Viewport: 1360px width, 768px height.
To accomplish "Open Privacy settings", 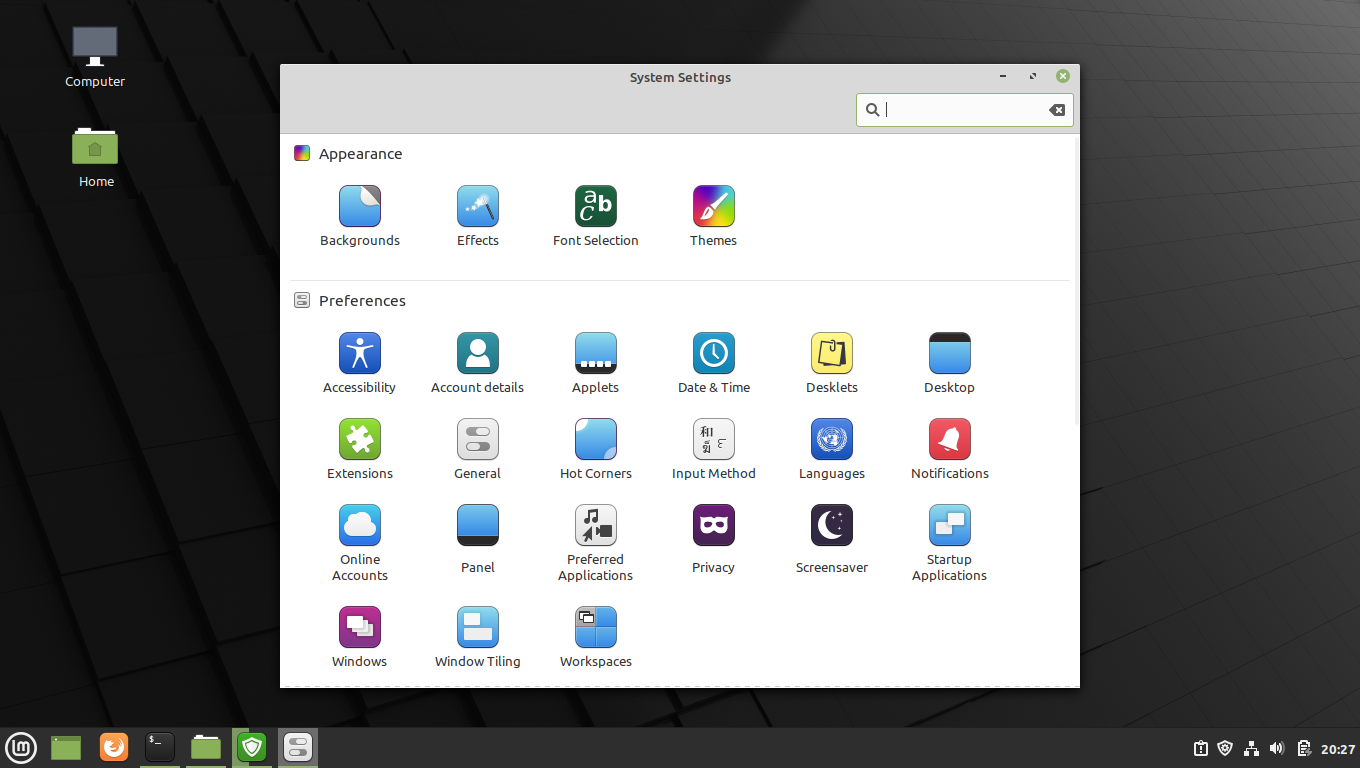I will pyautogui.click(x=714, y=539).
